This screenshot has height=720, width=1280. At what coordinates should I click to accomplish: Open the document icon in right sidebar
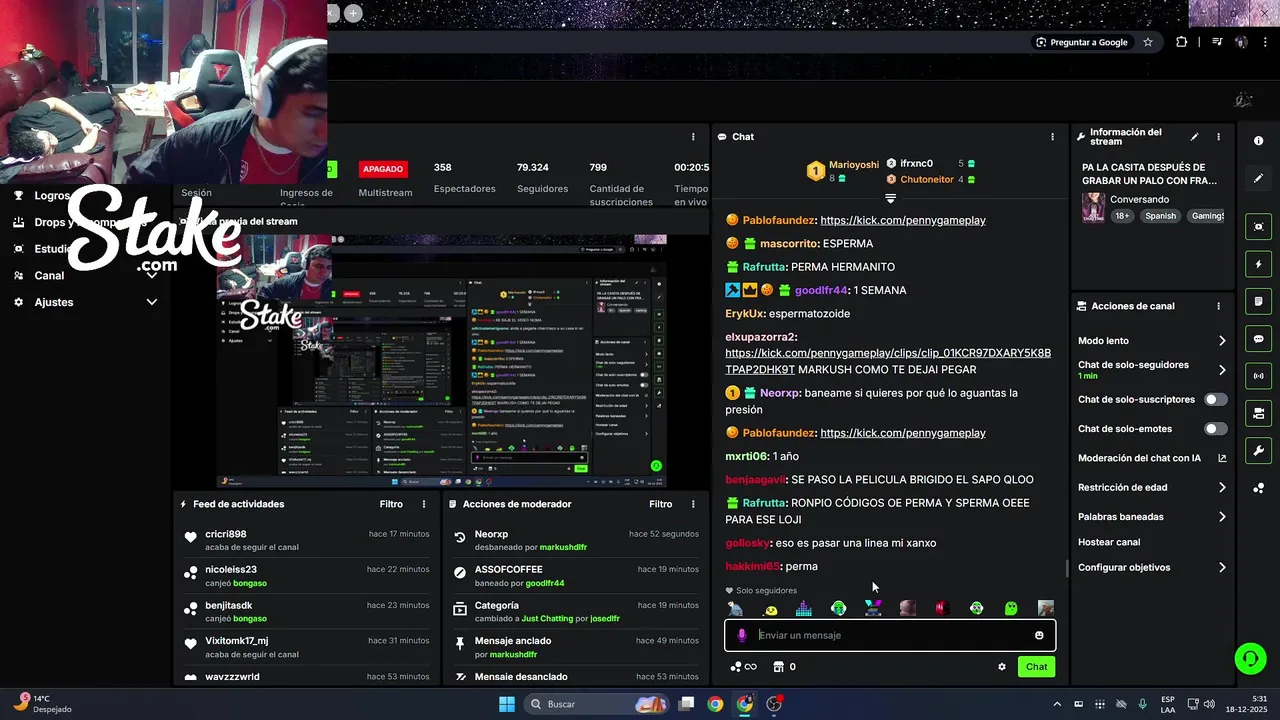point(1258,302)
